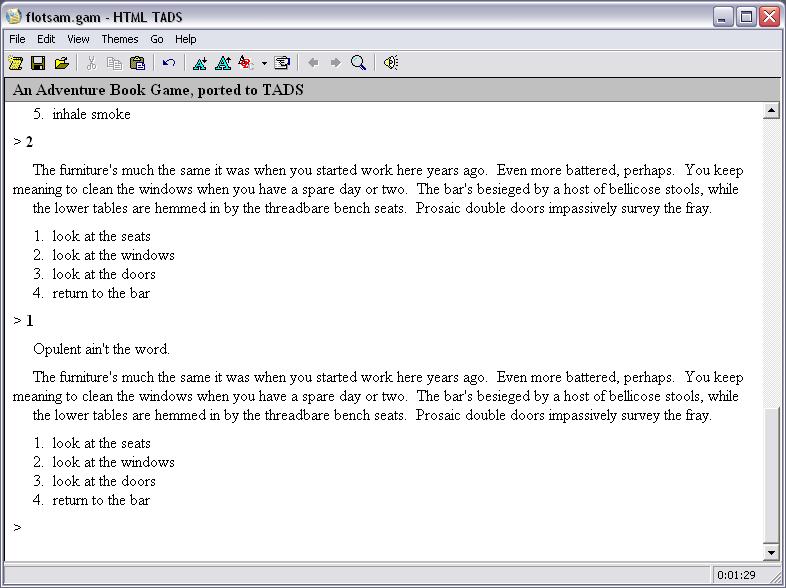The image size is (786, 588).
Task: Click the vertical scrollbar thumb
Action: point(771,475)
